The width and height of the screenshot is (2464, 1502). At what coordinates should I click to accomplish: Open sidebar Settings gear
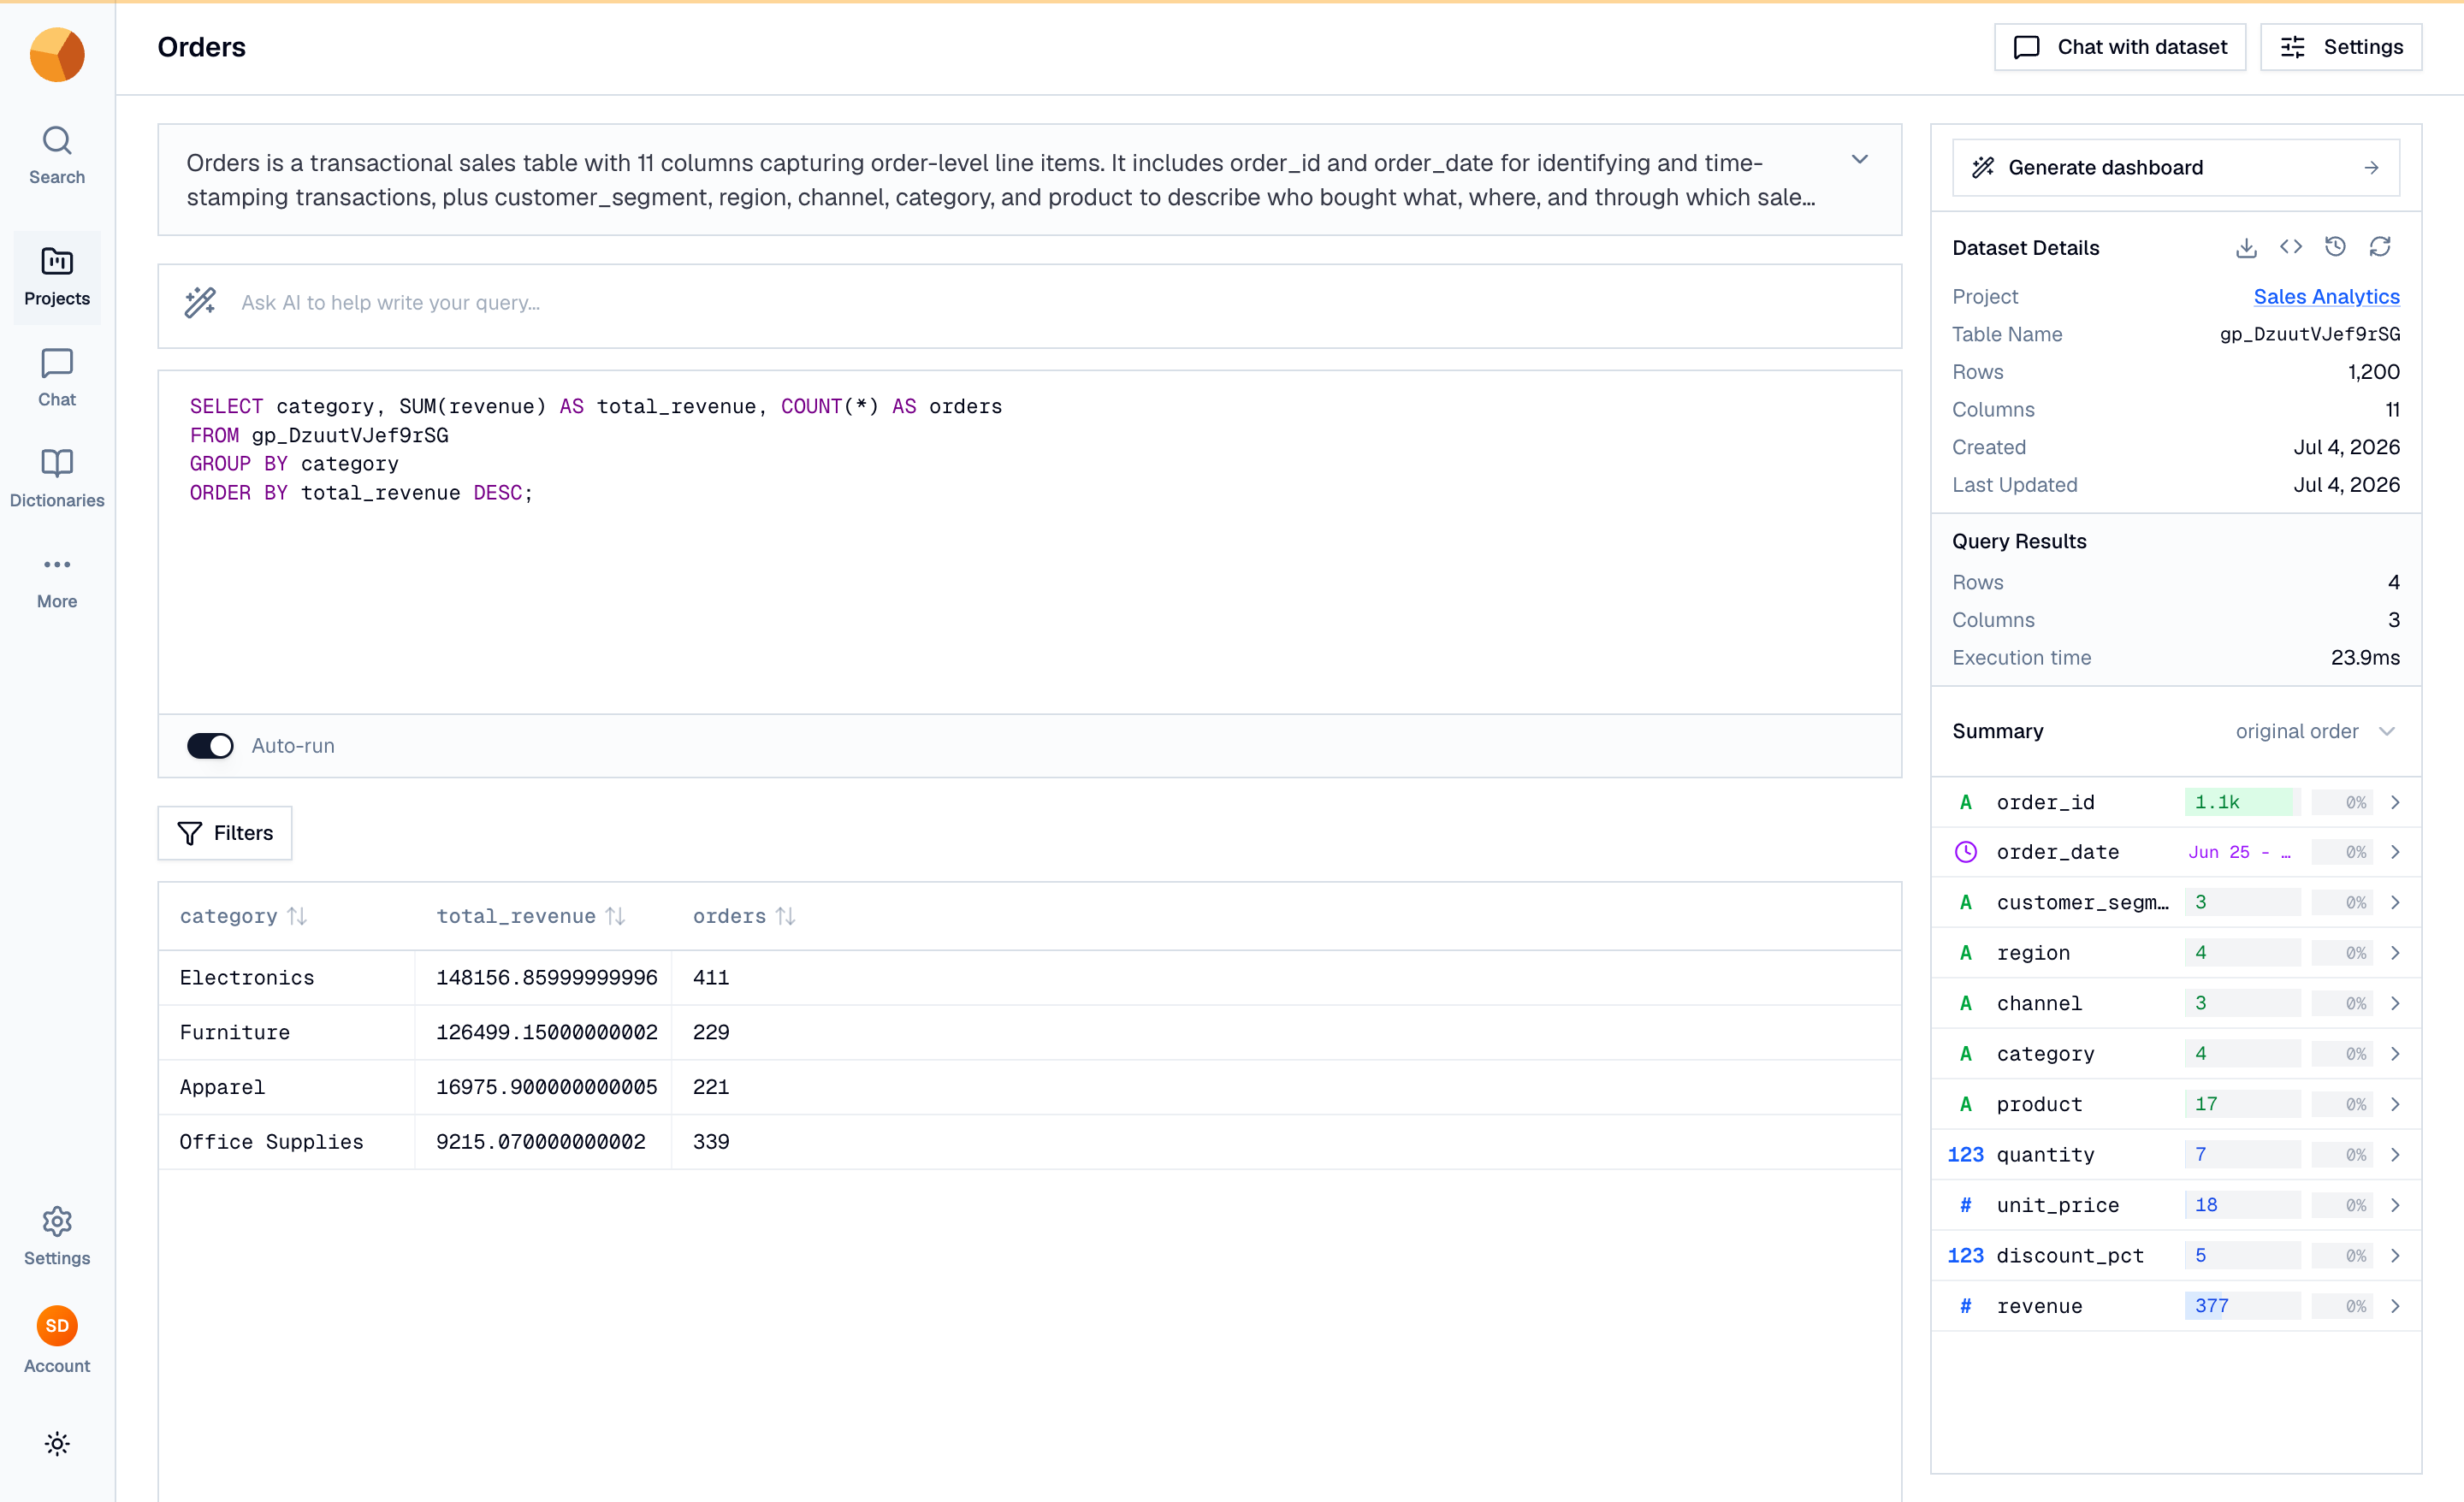tap(57, 1236)
